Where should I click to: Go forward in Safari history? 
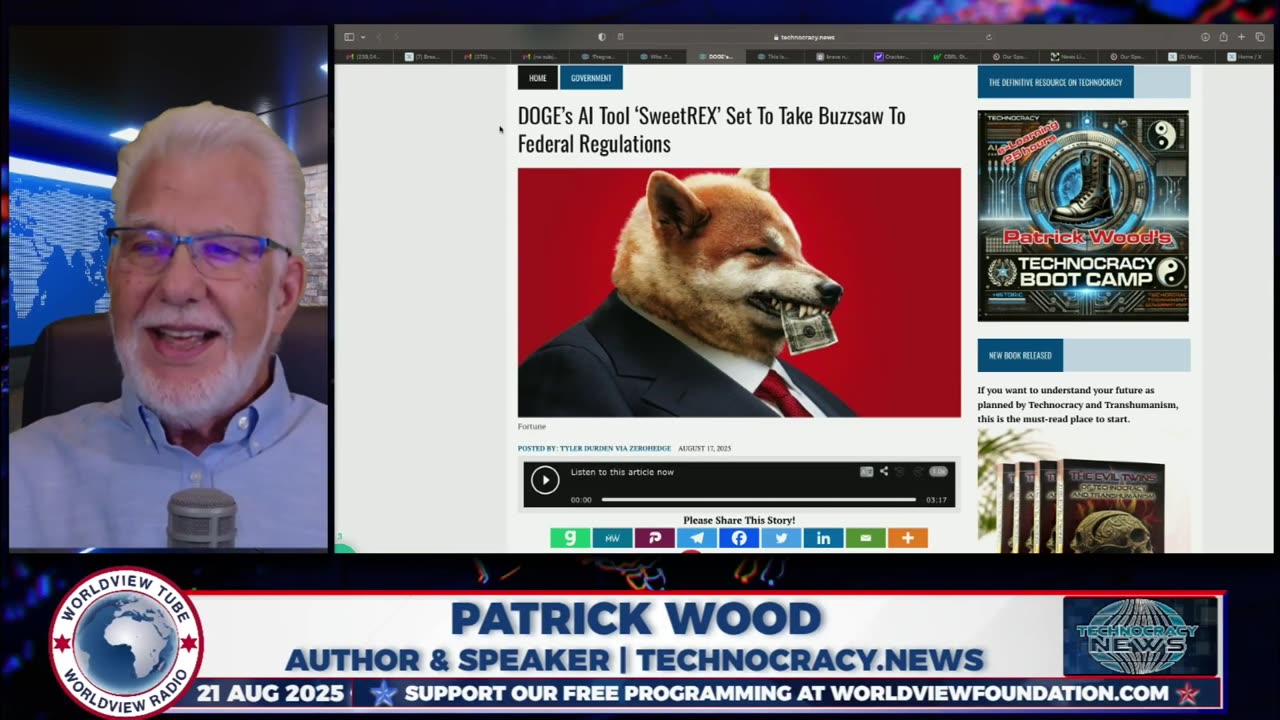(x=396, y=37)
